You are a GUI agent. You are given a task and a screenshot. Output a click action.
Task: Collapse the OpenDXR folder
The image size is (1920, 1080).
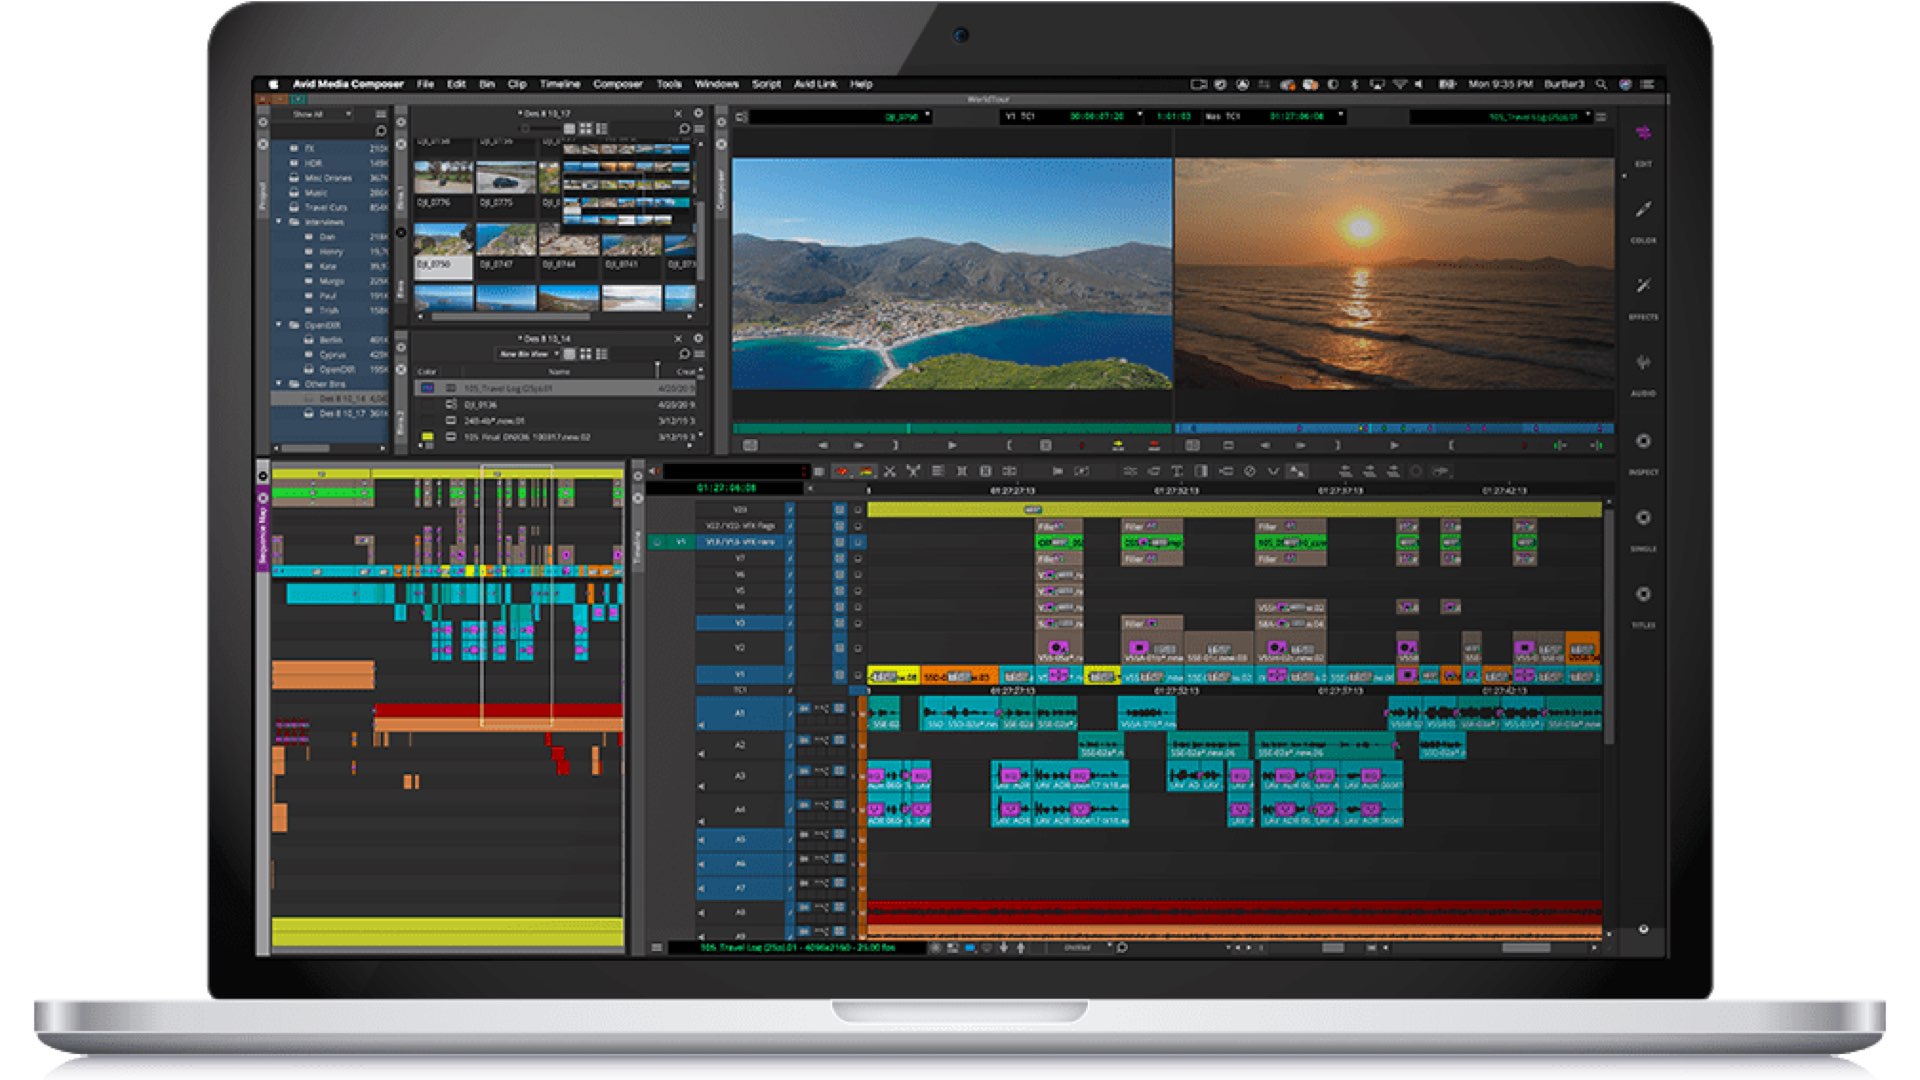click(x=279, y=325)
